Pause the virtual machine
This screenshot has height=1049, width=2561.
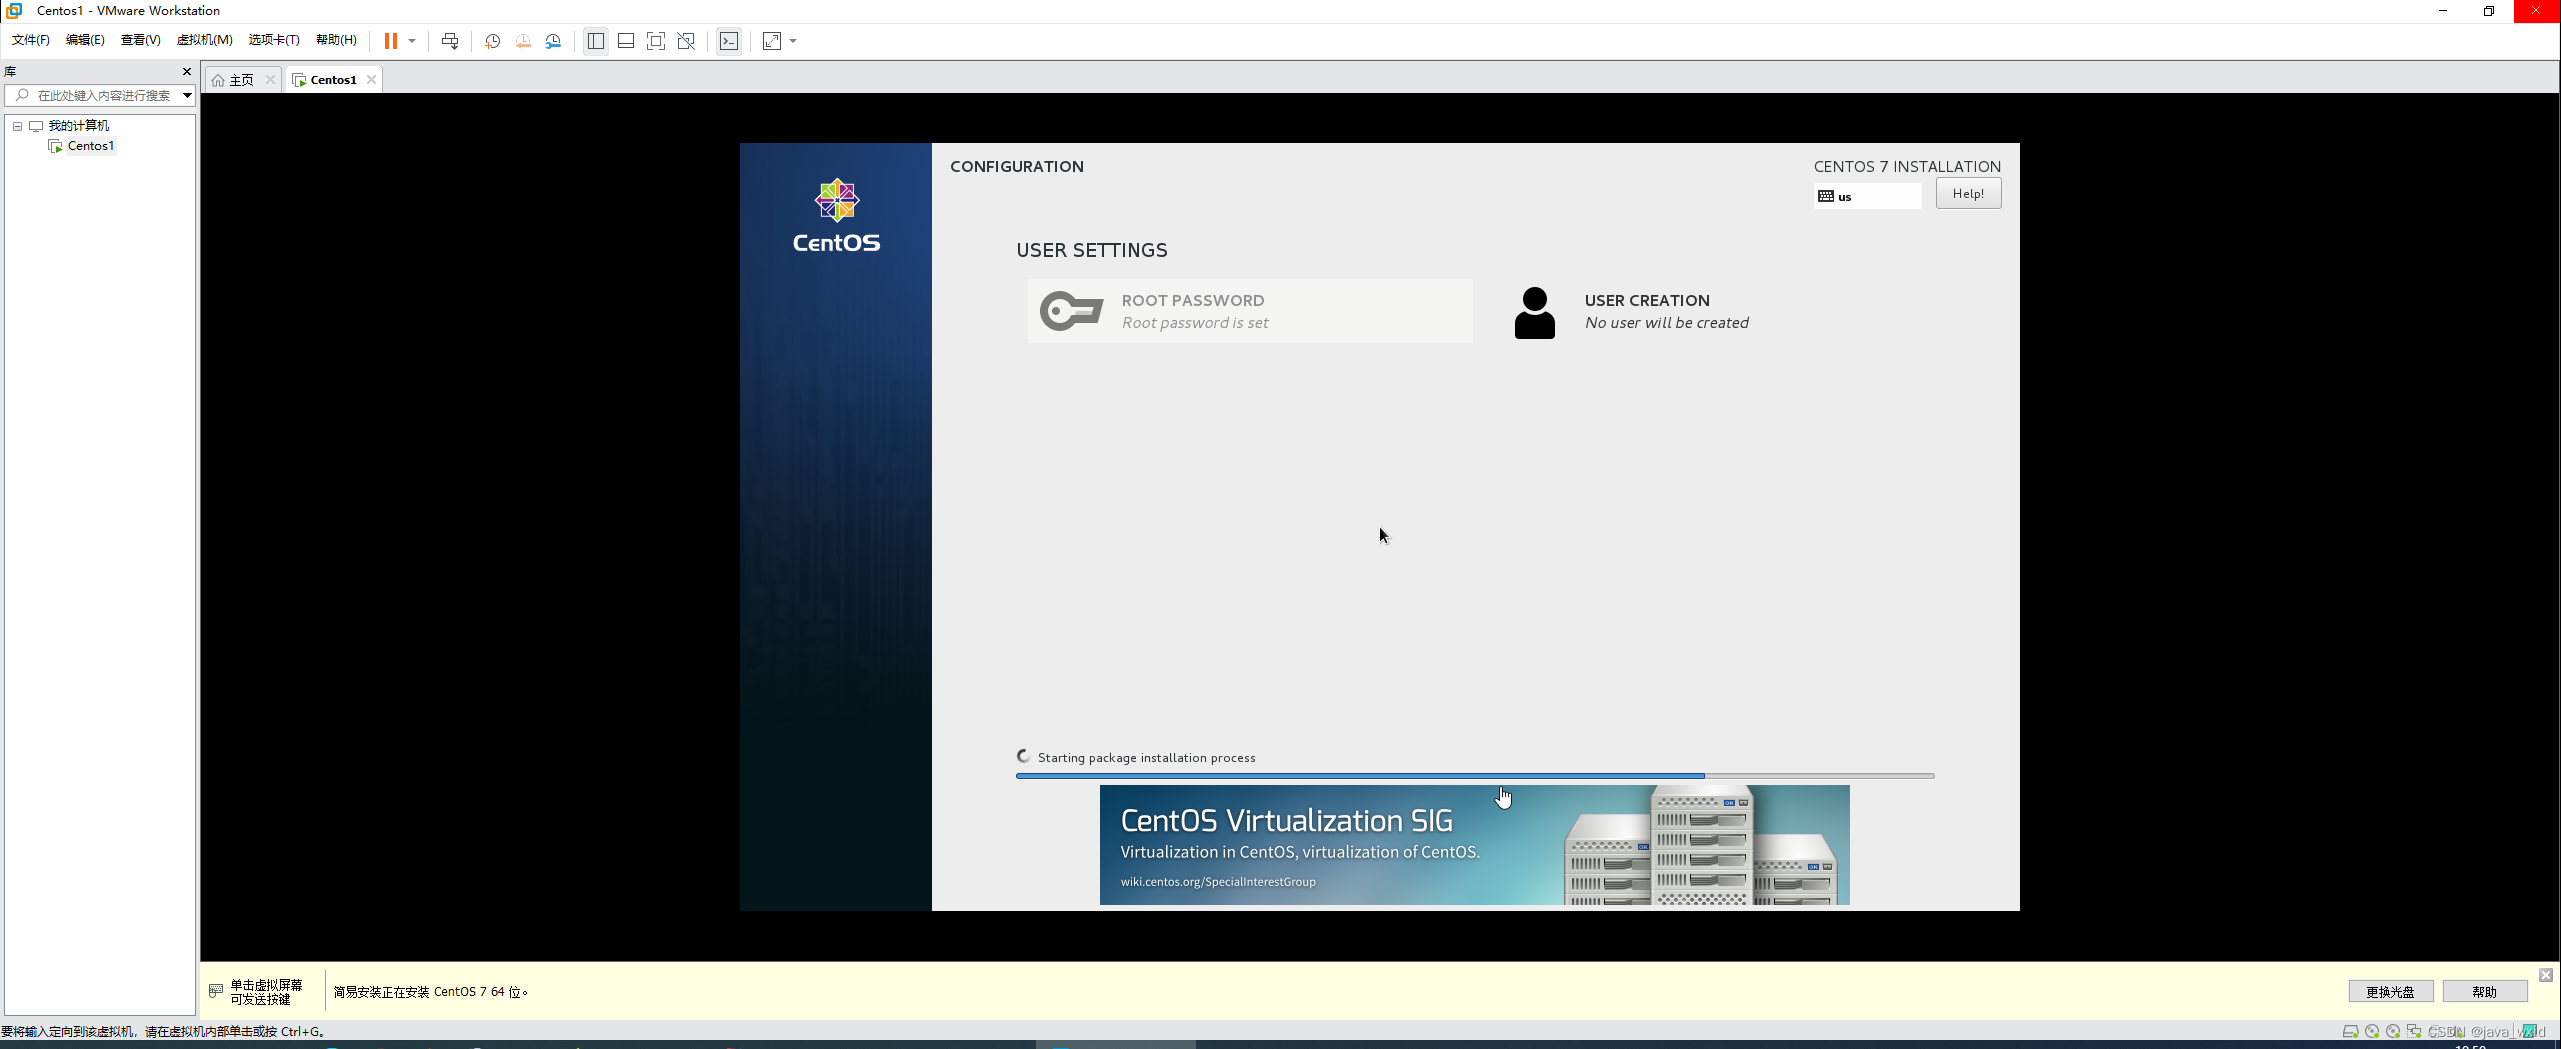[391, 41]
